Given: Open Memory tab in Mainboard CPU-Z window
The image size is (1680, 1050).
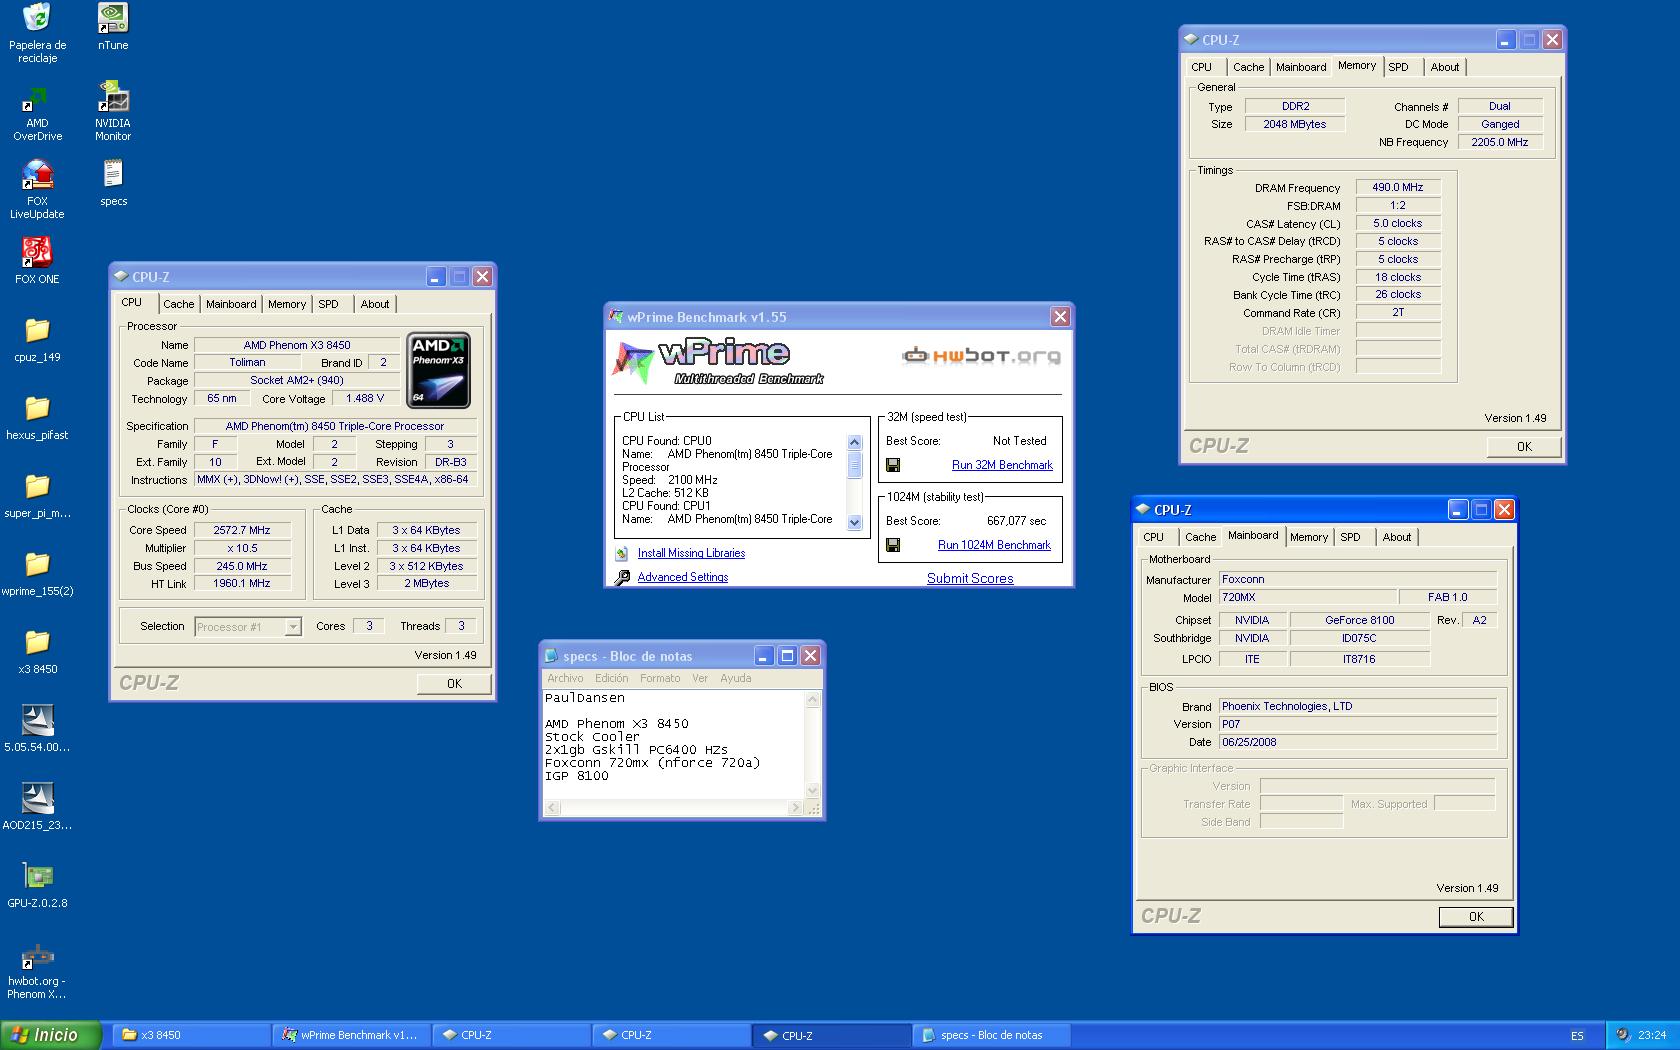Looking at the screenshot, I should [x=1309, y=537].
